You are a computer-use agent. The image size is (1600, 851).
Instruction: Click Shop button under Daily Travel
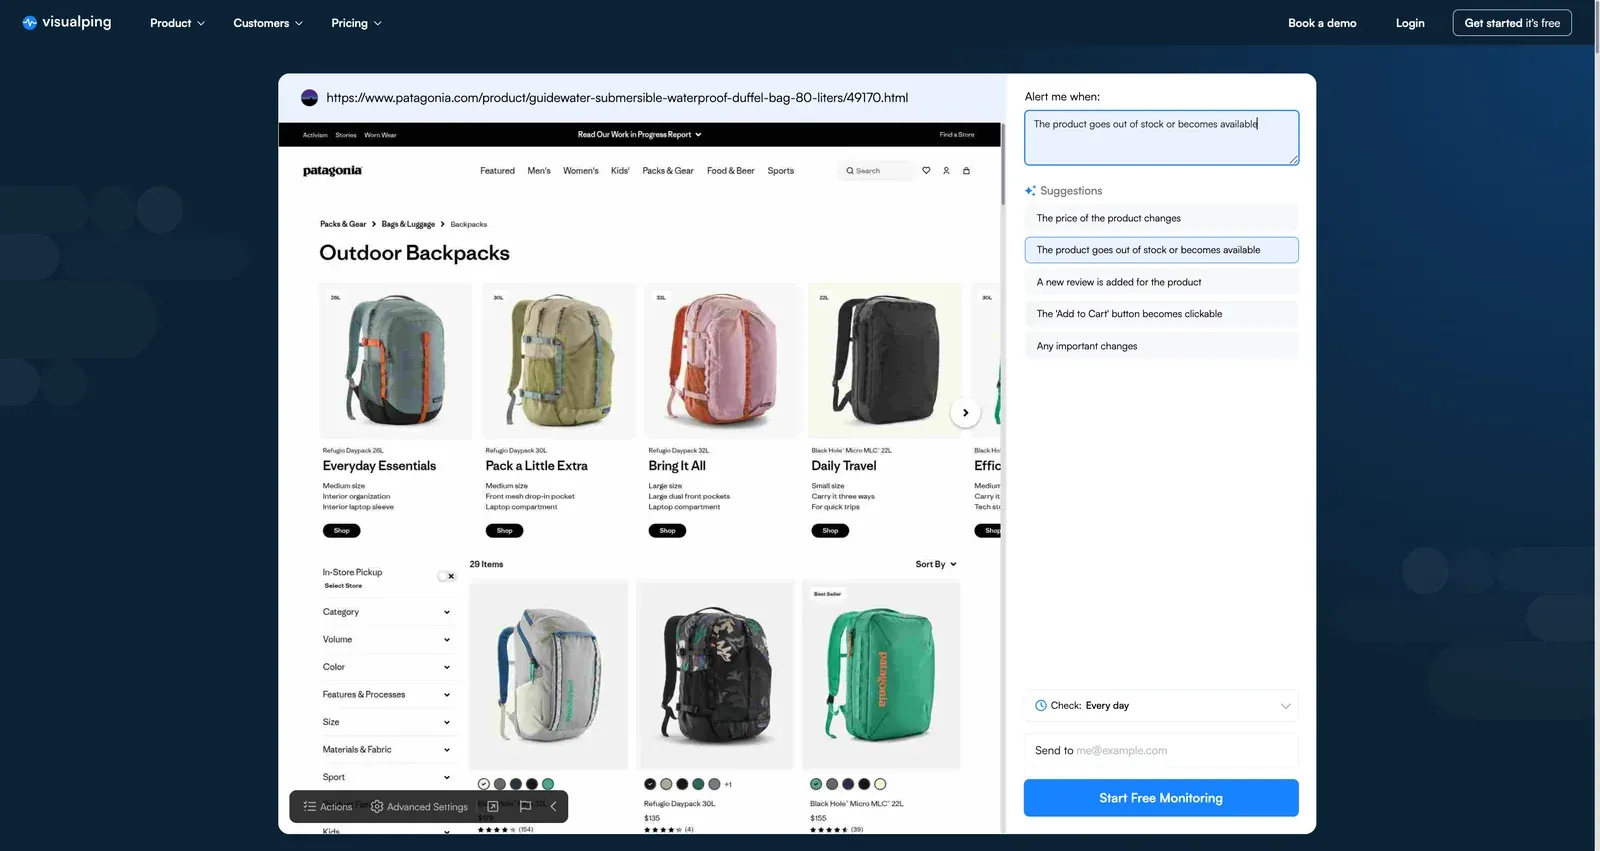830,531
